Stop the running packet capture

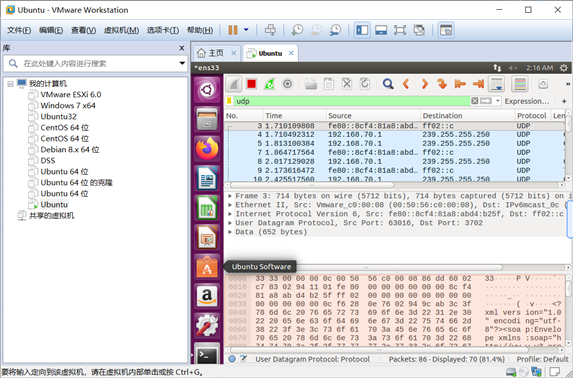click(x=251, y=84)
